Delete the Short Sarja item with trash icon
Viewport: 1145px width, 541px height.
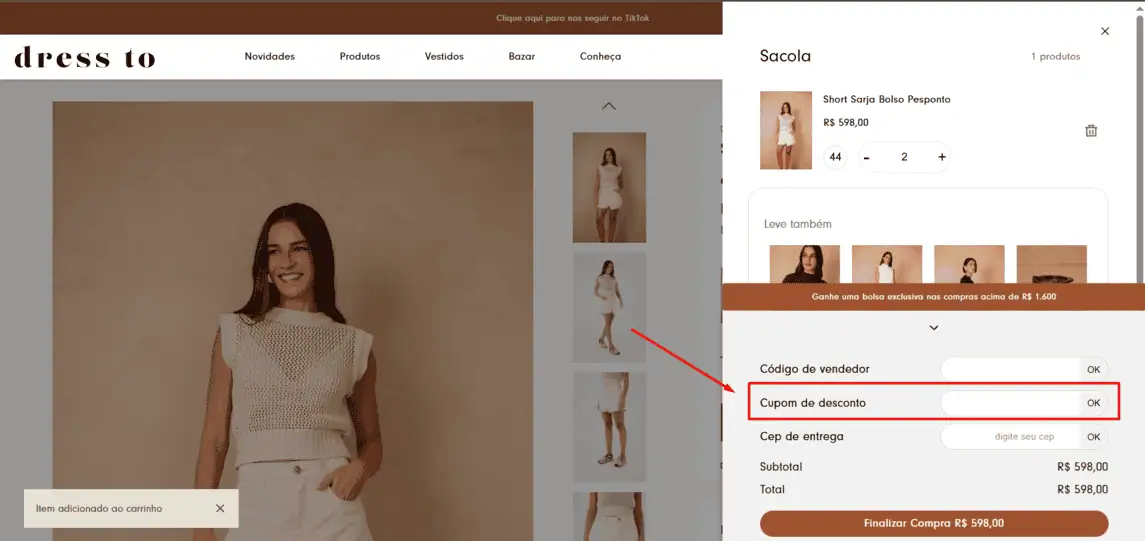point(1091,131)
